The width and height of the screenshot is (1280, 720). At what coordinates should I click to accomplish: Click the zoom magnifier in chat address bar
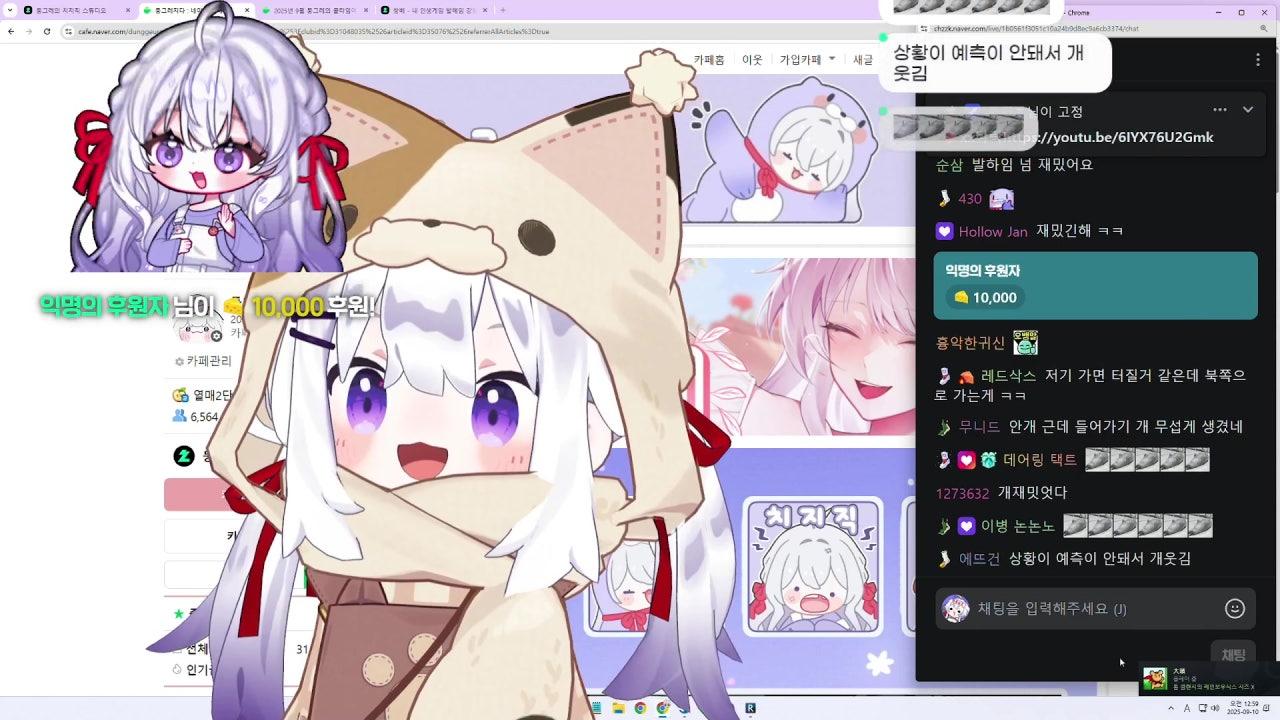tap(1266, 29)
